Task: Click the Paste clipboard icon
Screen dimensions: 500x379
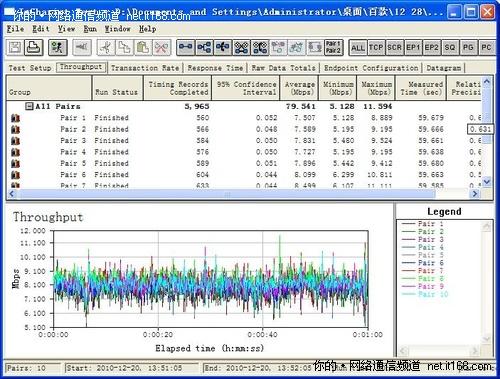Action: (143, 48)
